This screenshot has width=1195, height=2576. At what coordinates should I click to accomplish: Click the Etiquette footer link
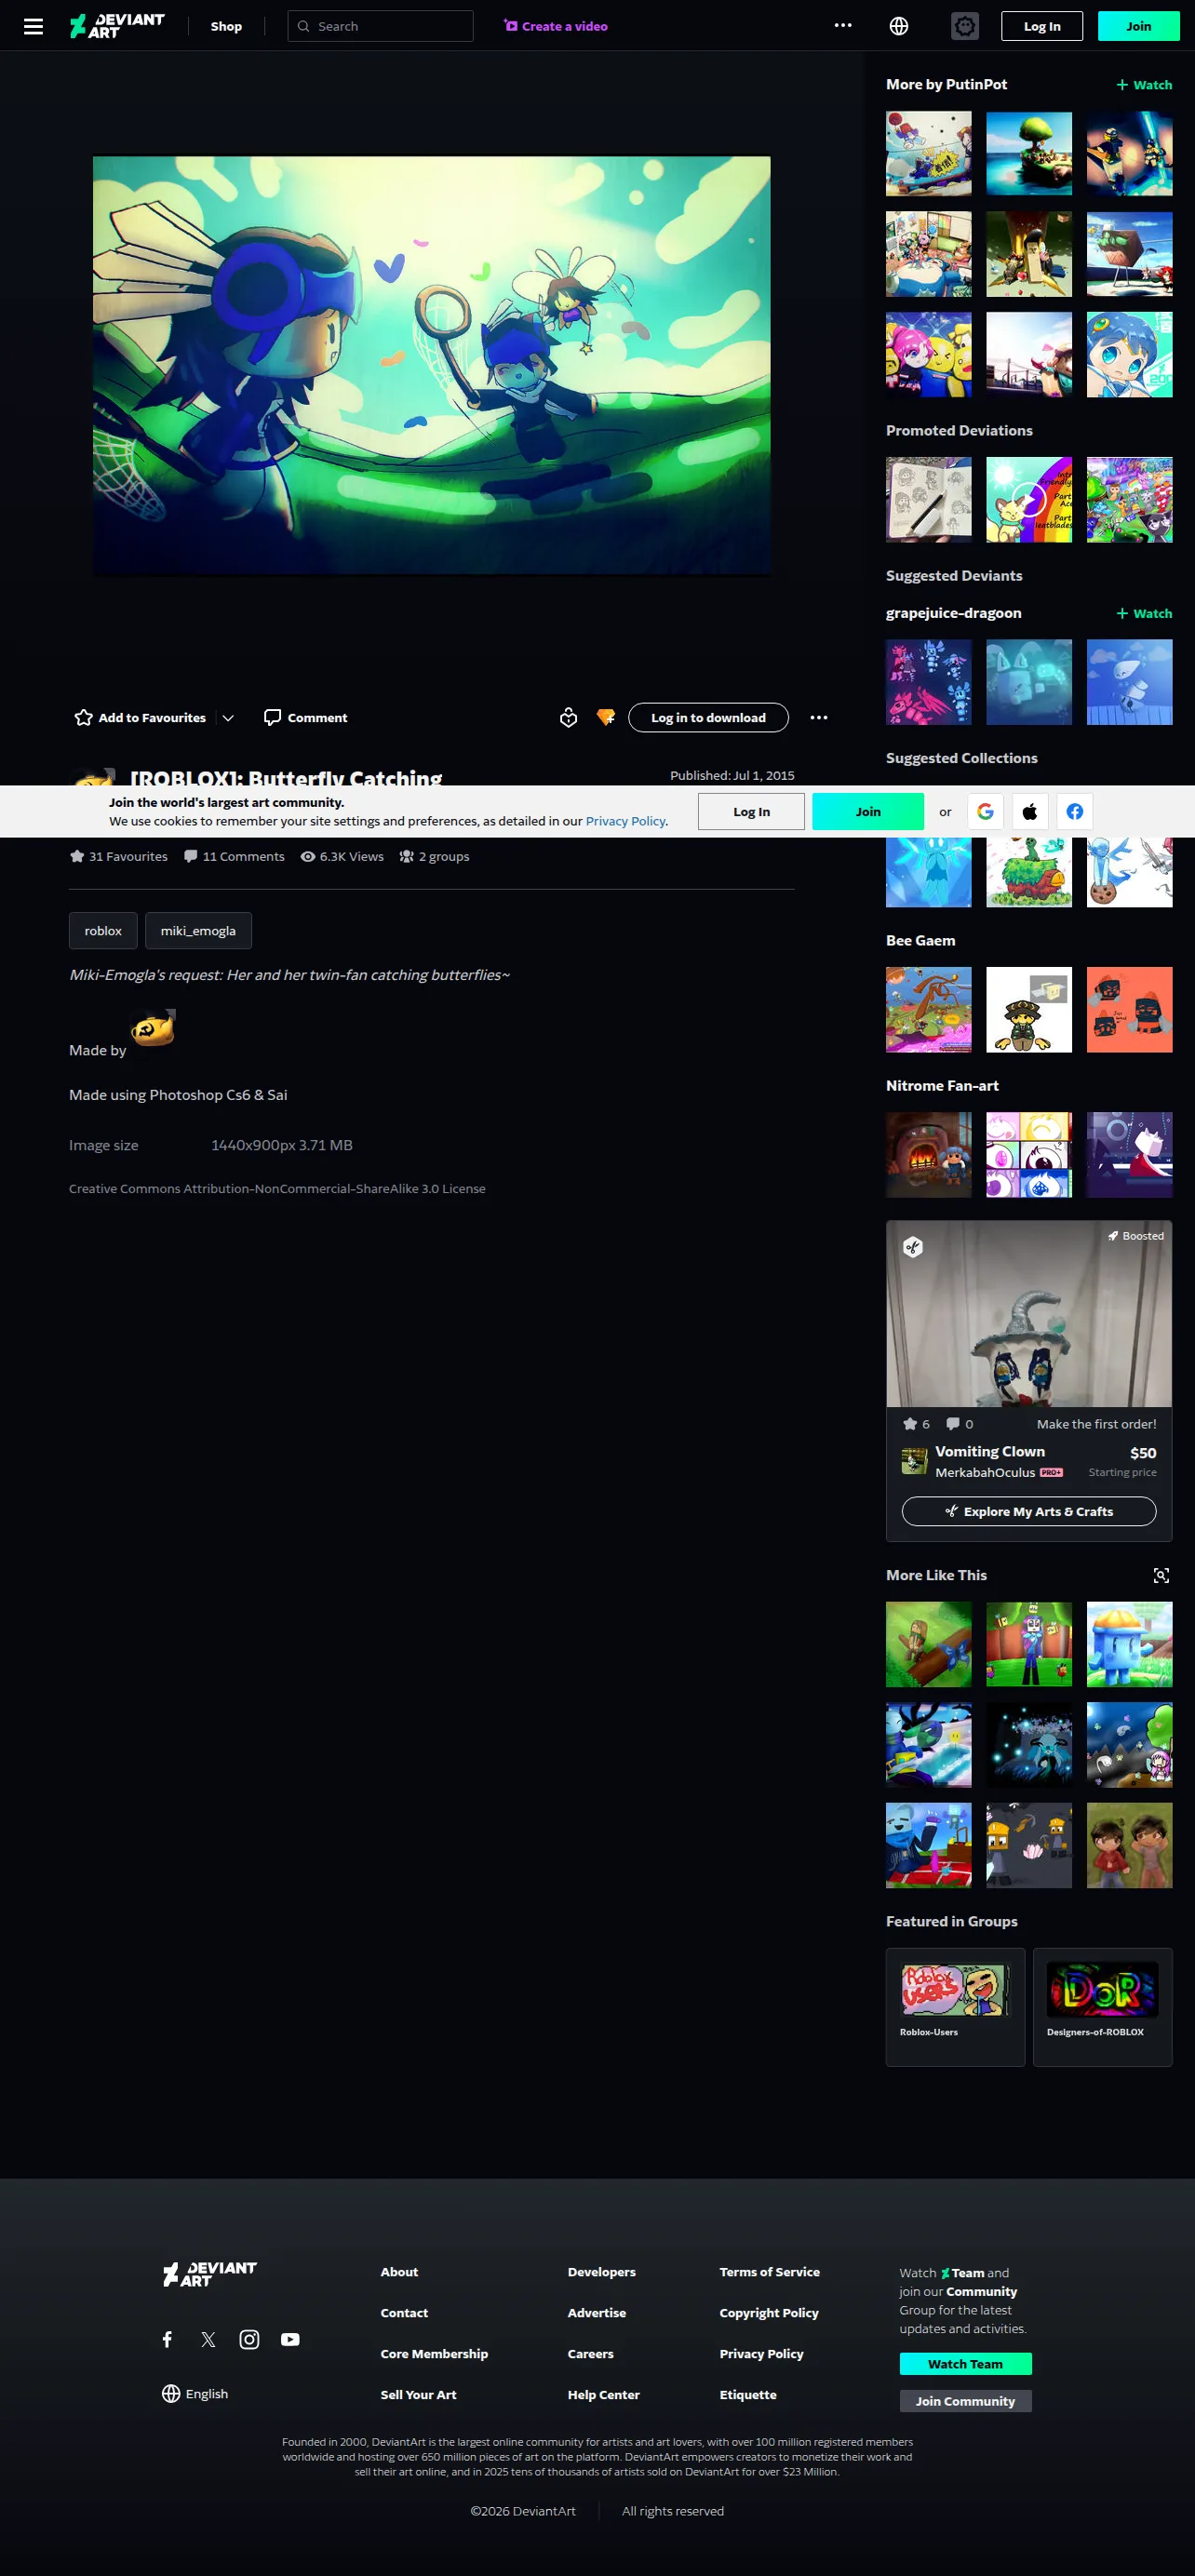pos(748,2394)
